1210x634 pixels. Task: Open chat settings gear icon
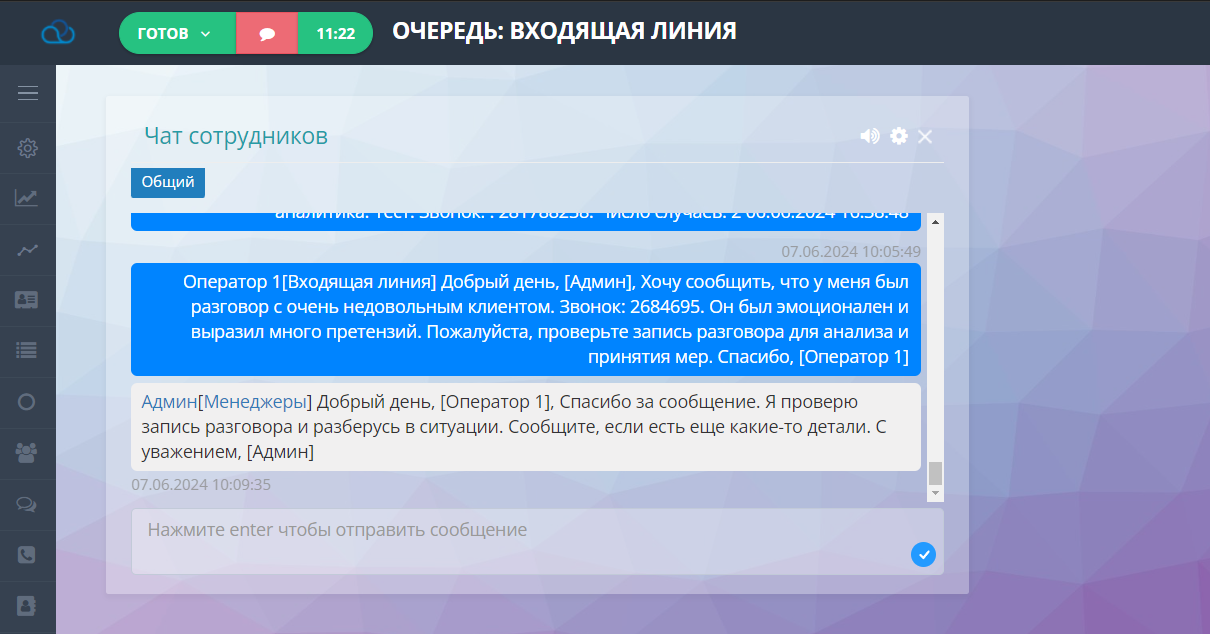899,136
